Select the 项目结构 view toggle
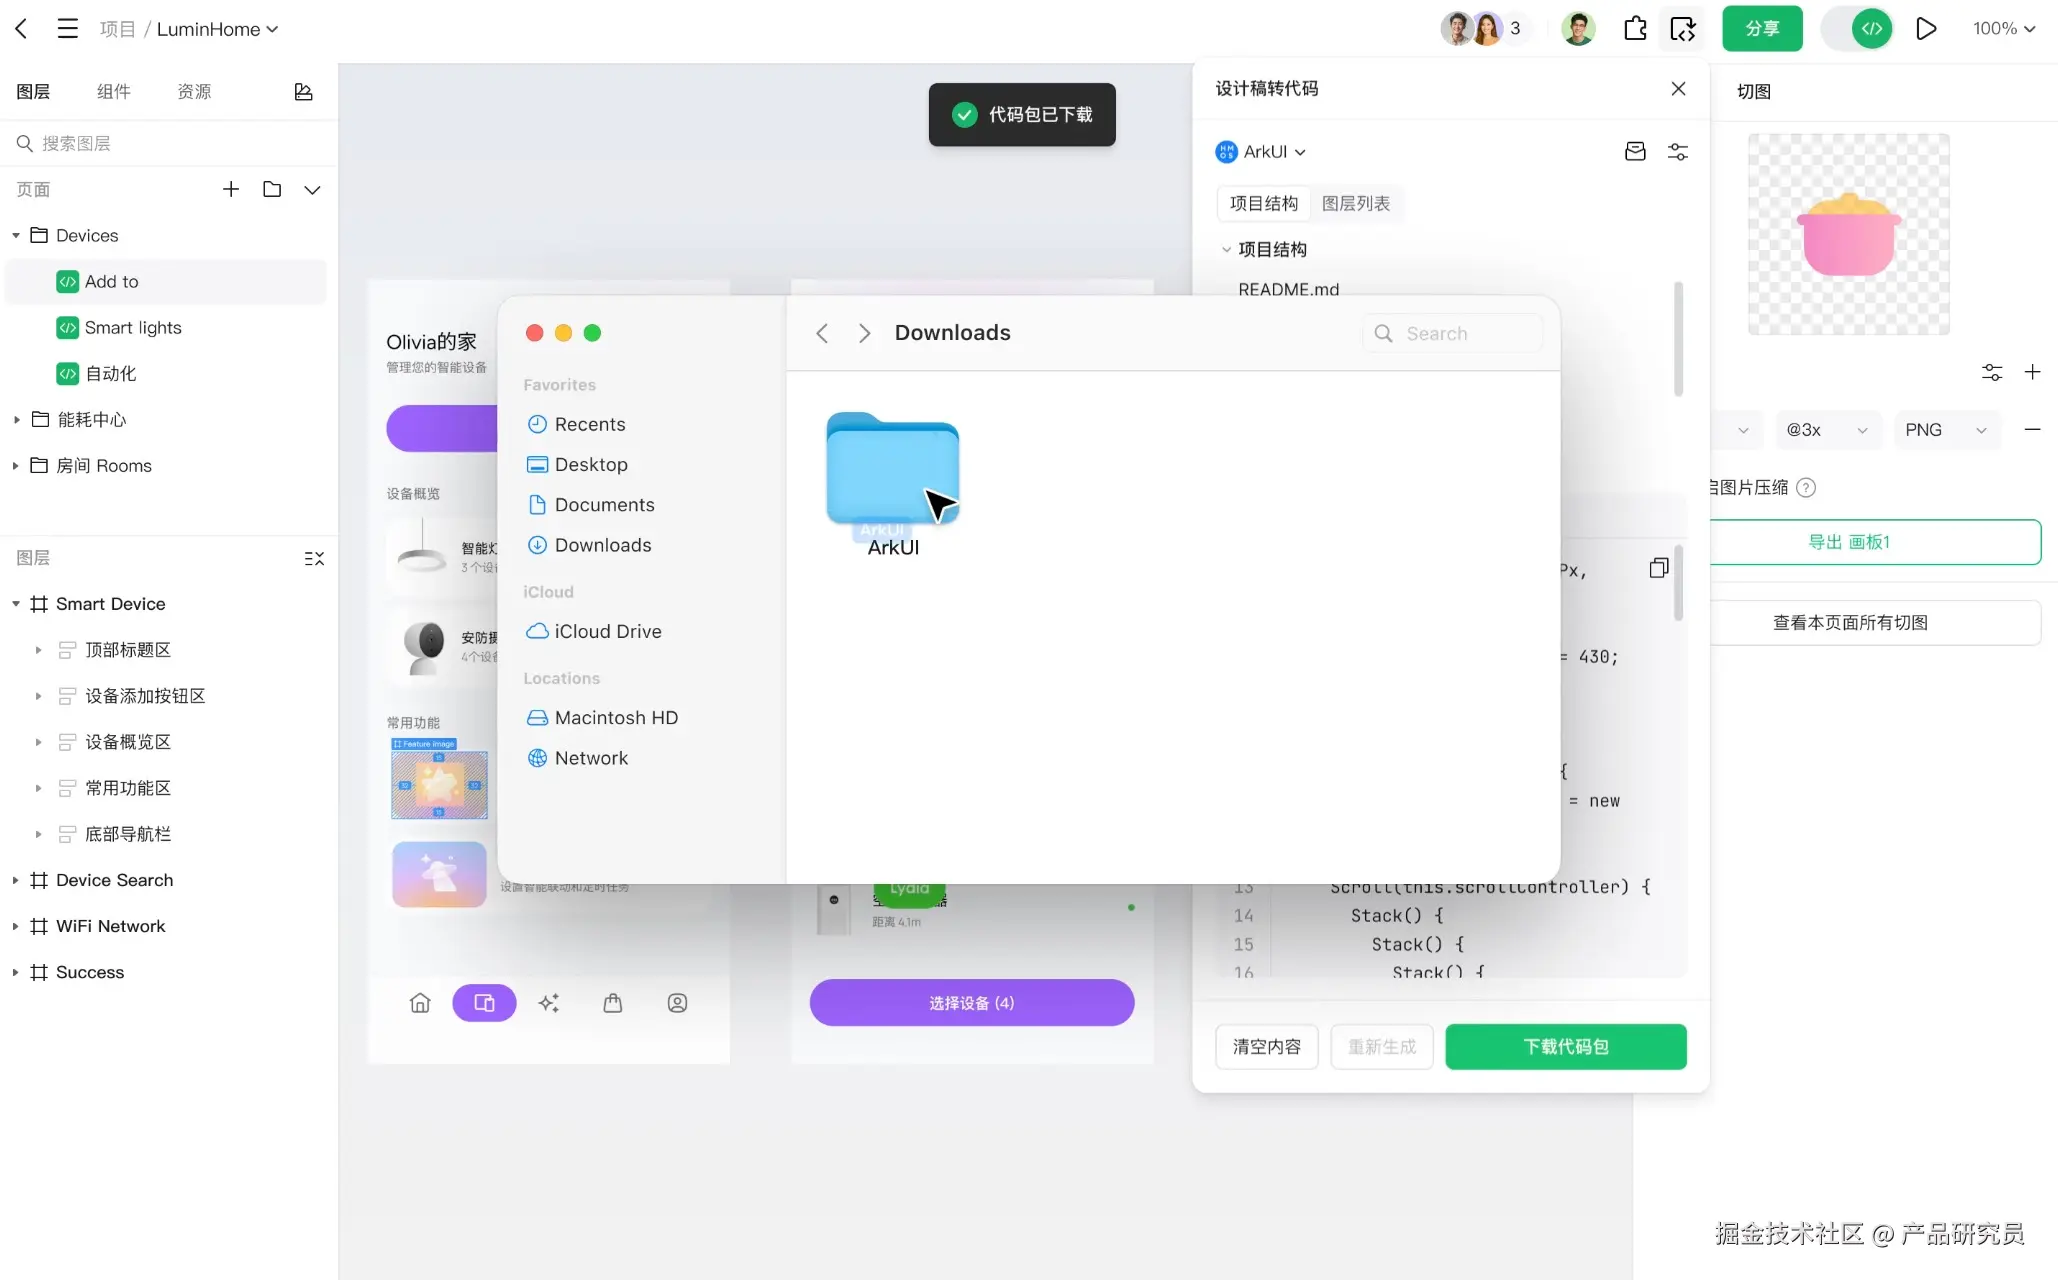 (1263, 203)
